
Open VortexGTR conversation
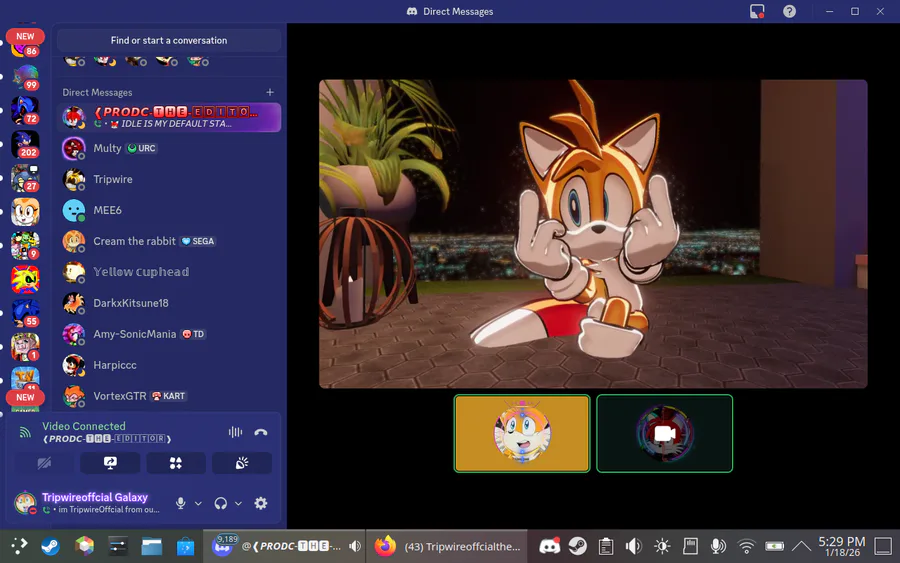169,396
